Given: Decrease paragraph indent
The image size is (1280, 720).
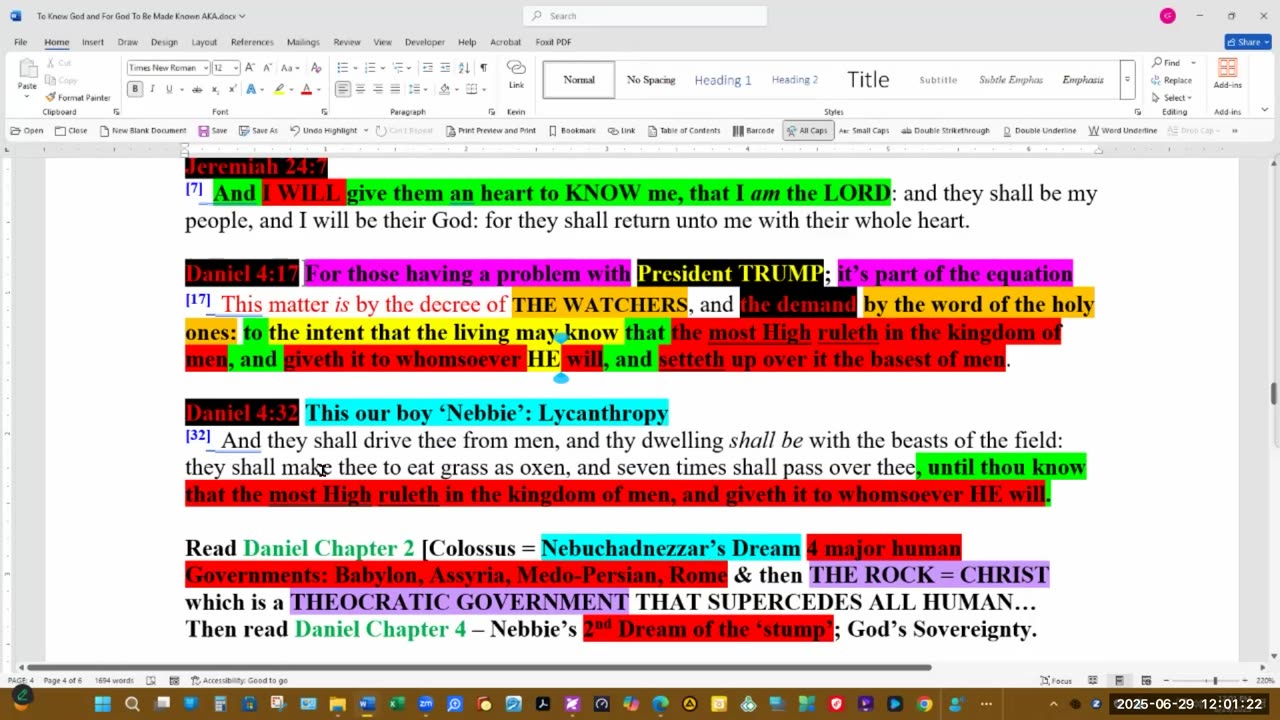Looking at the screenshot, I should pos(428,67).
